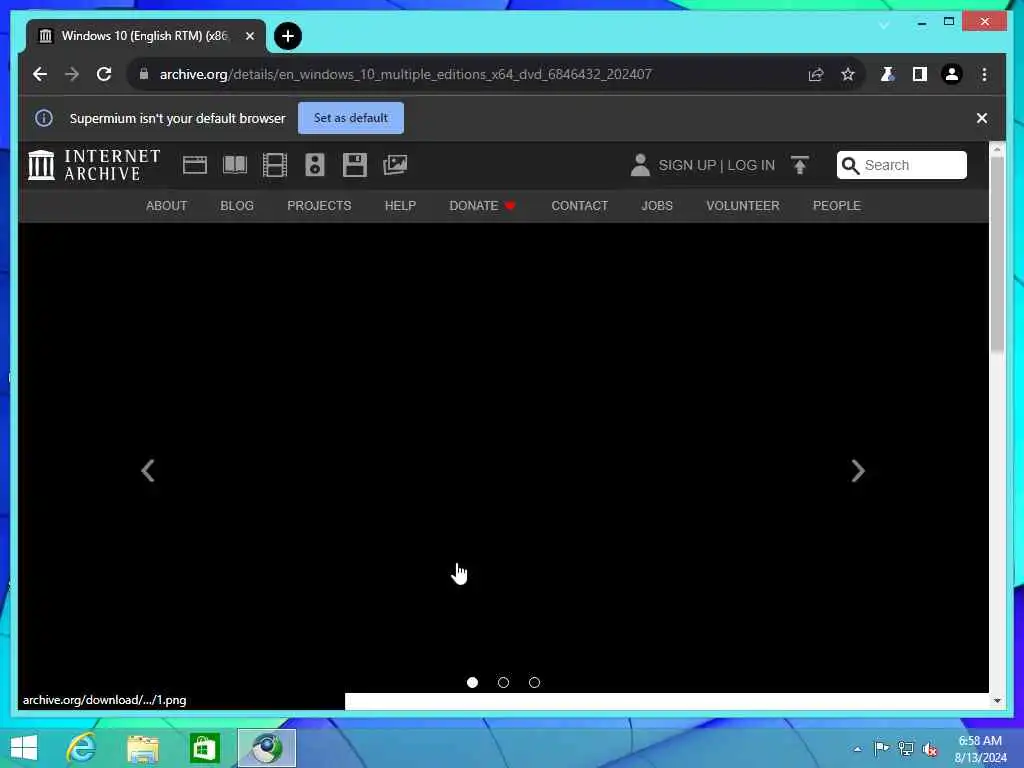The image size is (1024, 768).
Task: Select the second carousel dot
Action: coord(504,682)
